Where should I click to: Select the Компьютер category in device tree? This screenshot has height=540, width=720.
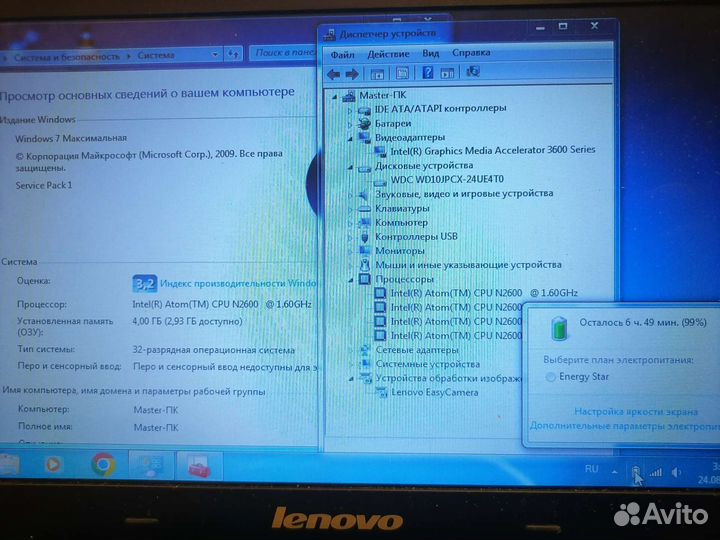point(401,223)
